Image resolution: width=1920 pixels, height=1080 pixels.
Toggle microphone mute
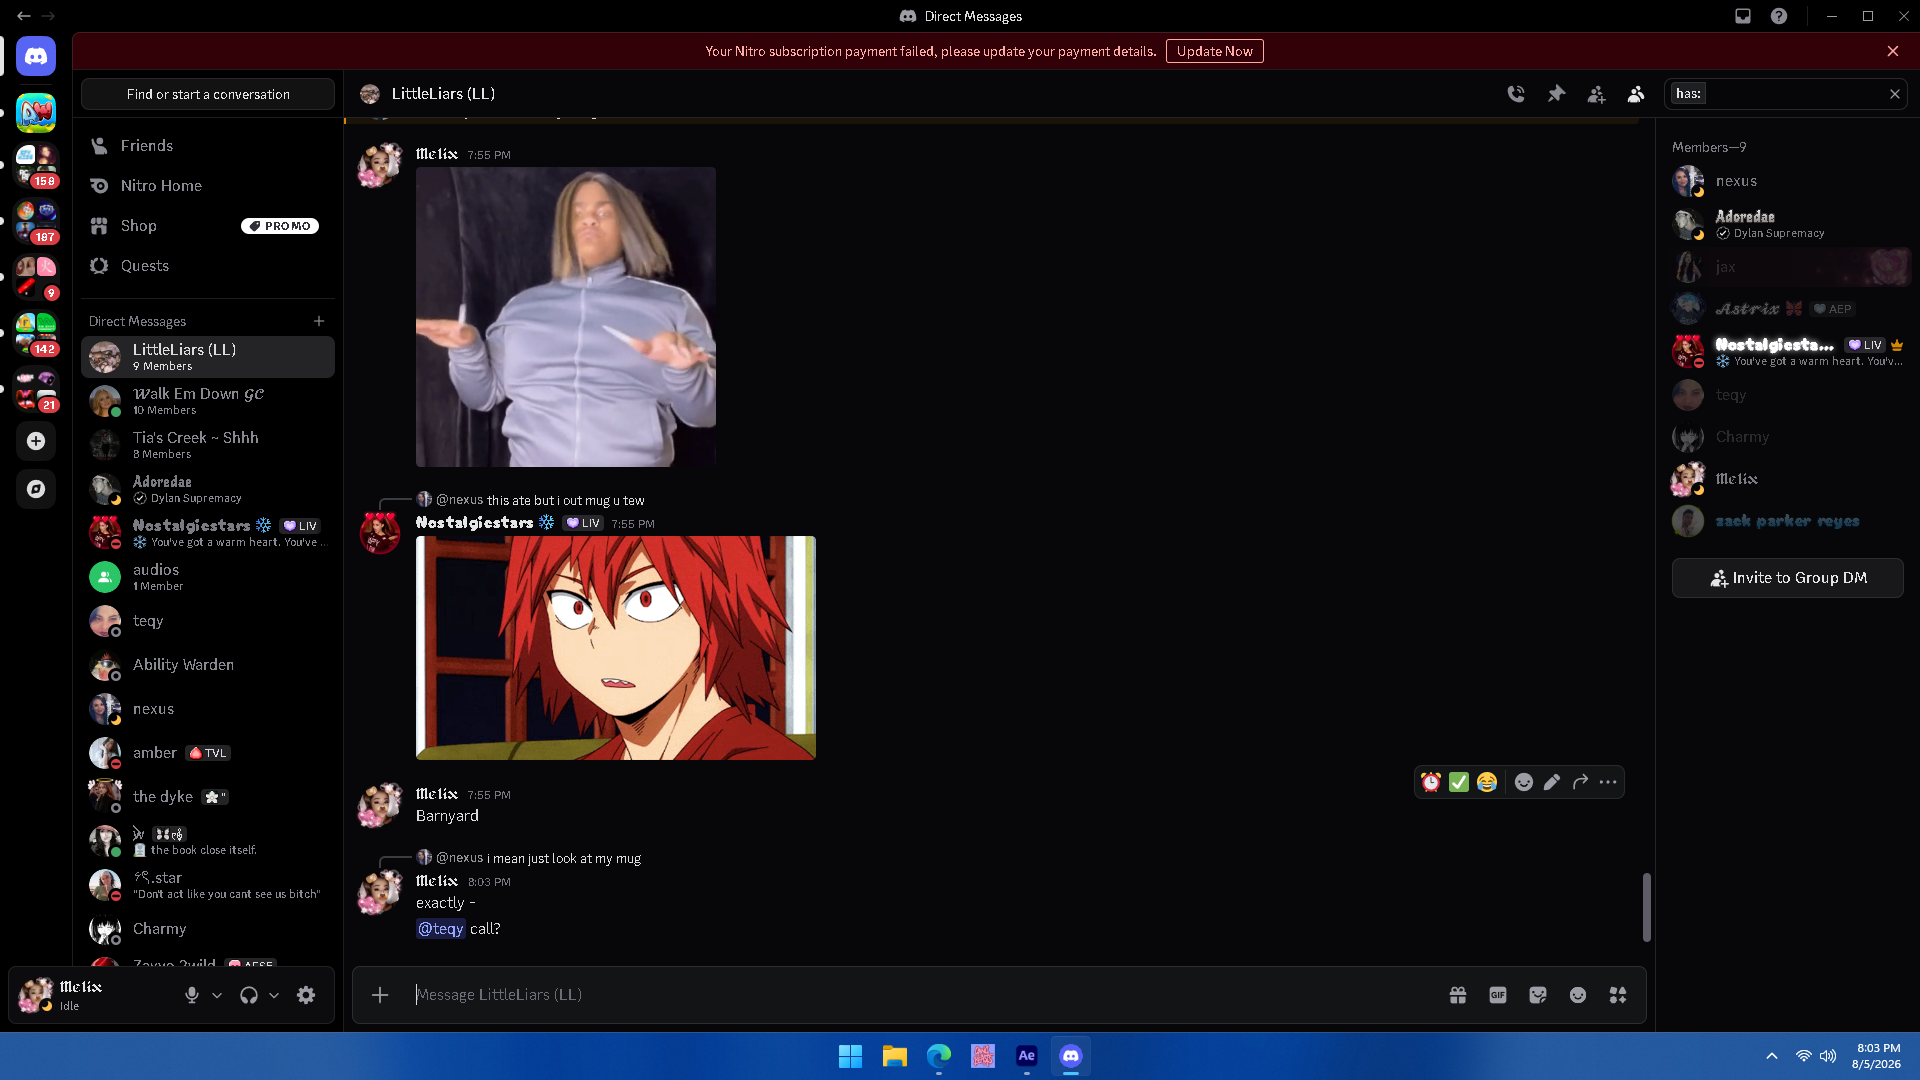coord(192,995)
